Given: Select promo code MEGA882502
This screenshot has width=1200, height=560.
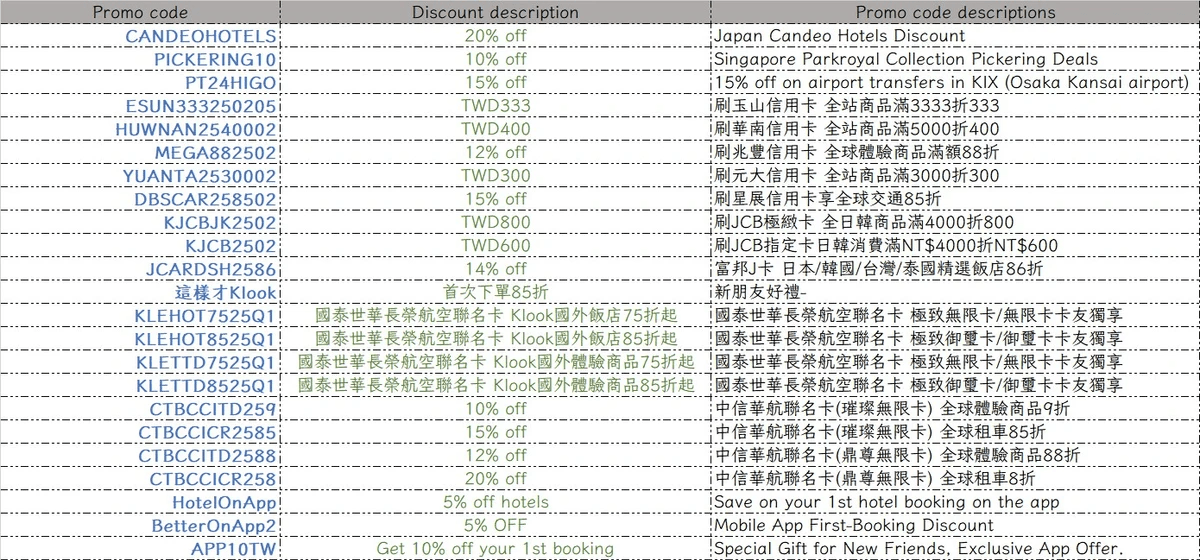Looking at the screenshot, I should click(x=216, y=153).
